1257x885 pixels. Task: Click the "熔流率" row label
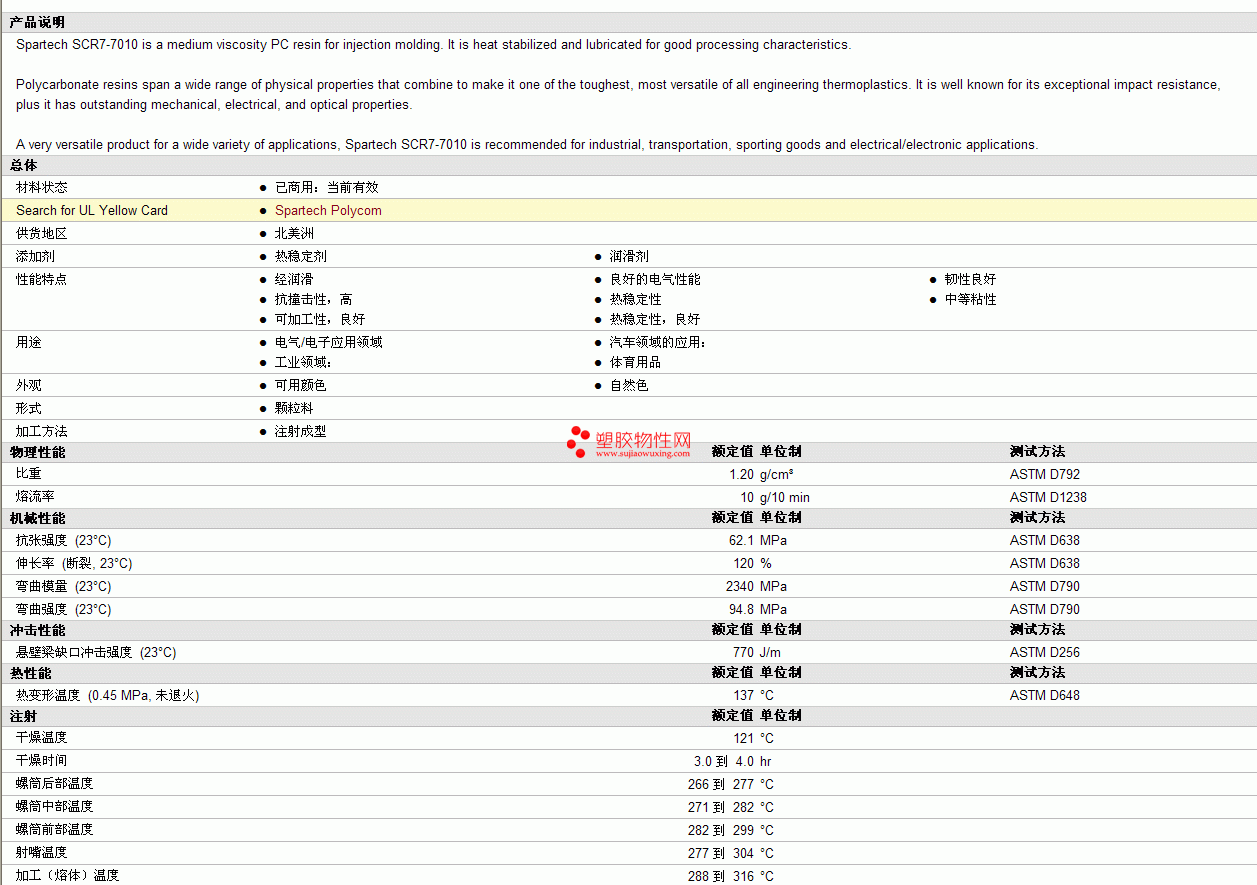click(x=35, y=497)
